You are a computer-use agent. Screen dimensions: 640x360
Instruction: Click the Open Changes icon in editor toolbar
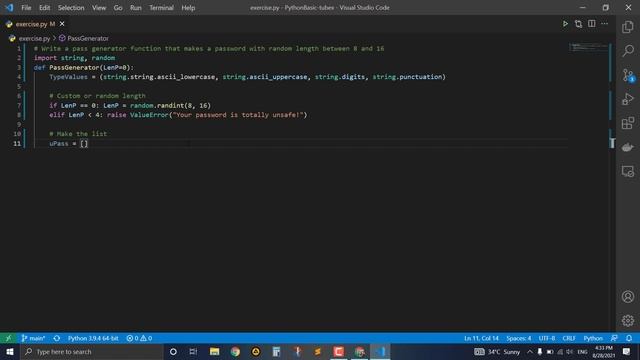578,24
